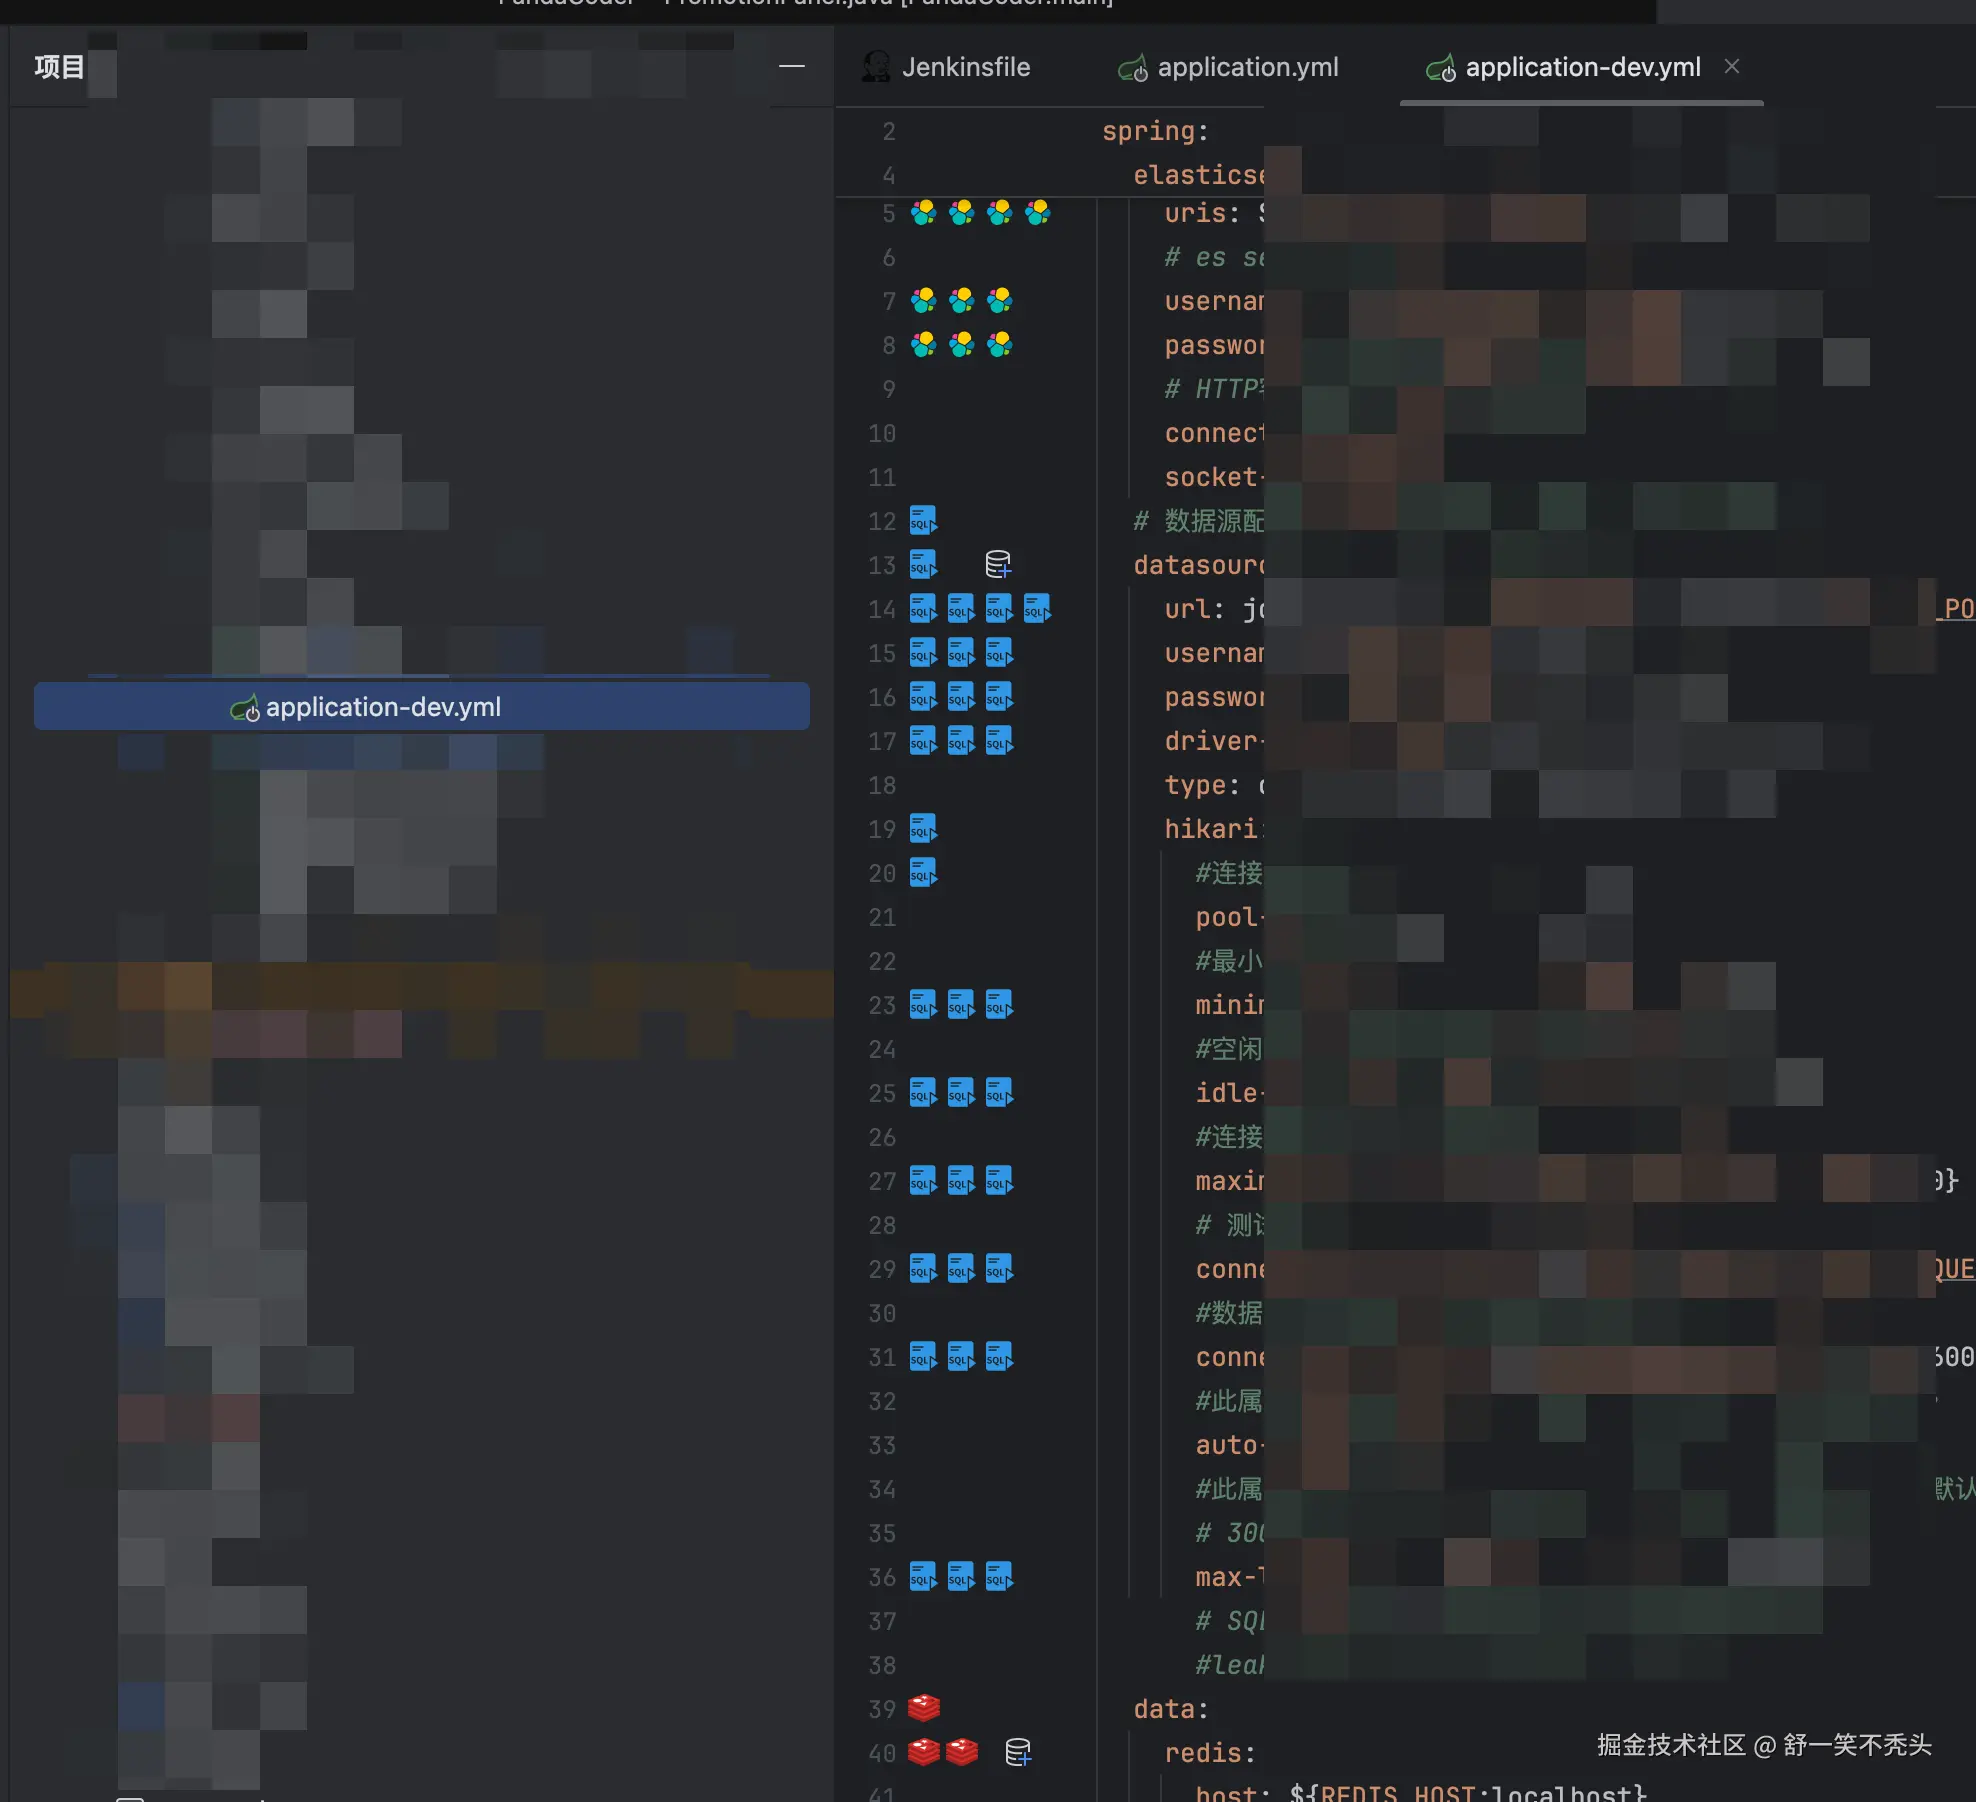This screenshot has height=1802, width=1976.
Task: Click the first SQL icon on line 23
Action: 923,1005
